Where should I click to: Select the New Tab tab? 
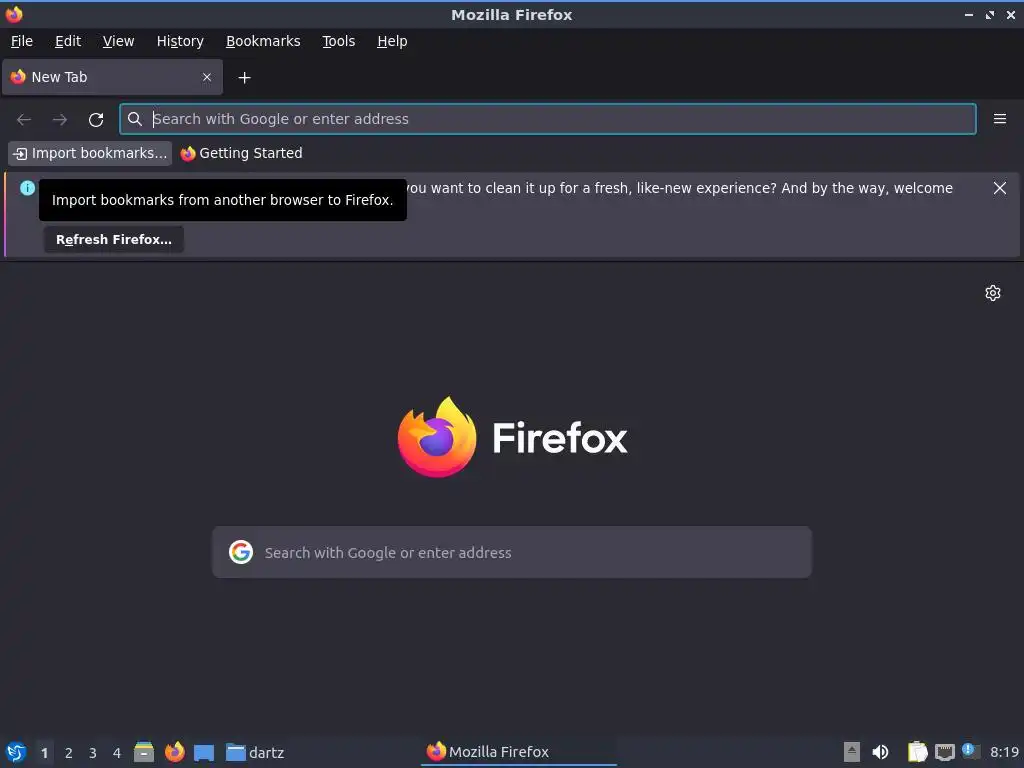tap(112, 77)
